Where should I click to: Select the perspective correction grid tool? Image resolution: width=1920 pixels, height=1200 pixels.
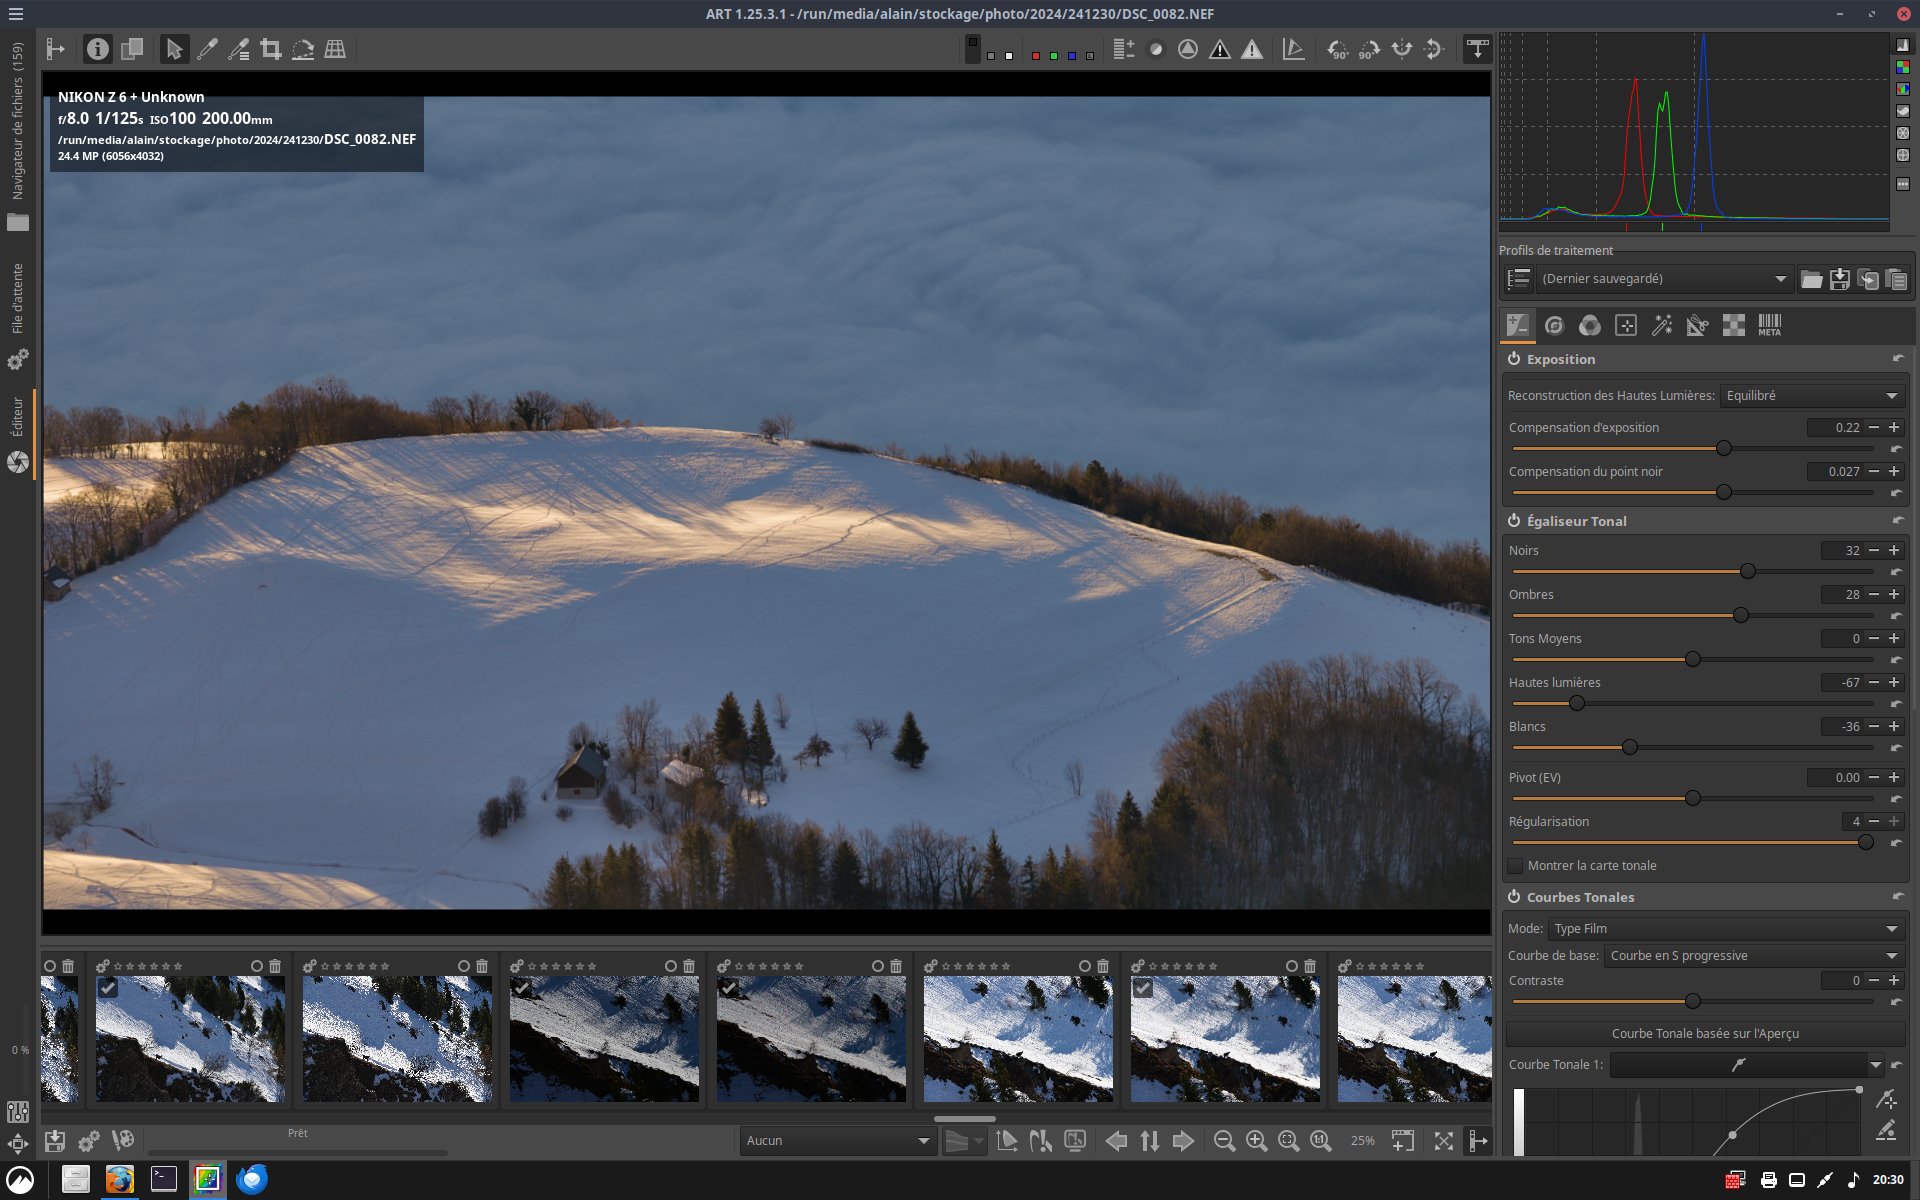[x=335, y=49]
